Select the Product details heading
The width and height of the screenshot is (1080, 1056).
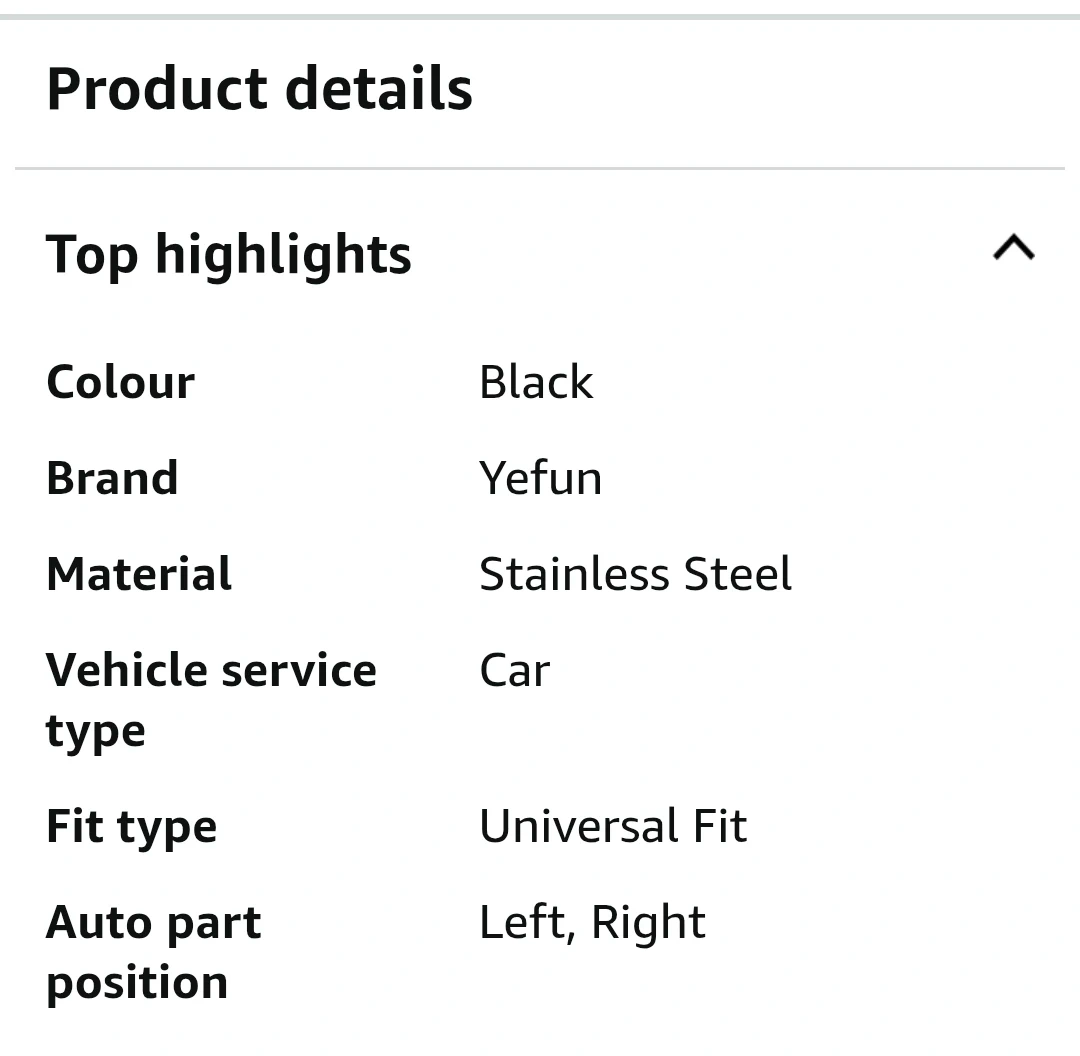pos(259,89)
